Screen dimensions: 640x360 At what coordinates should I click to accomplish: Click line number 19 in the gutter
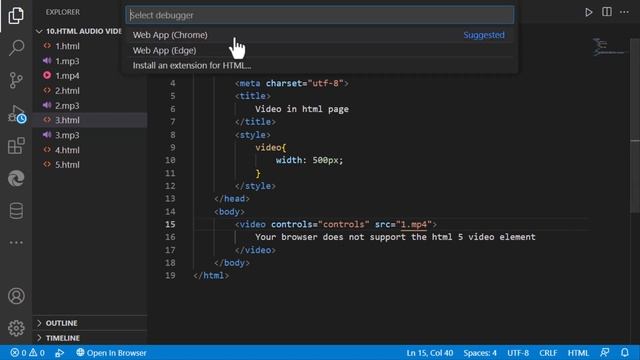[170, 276]
